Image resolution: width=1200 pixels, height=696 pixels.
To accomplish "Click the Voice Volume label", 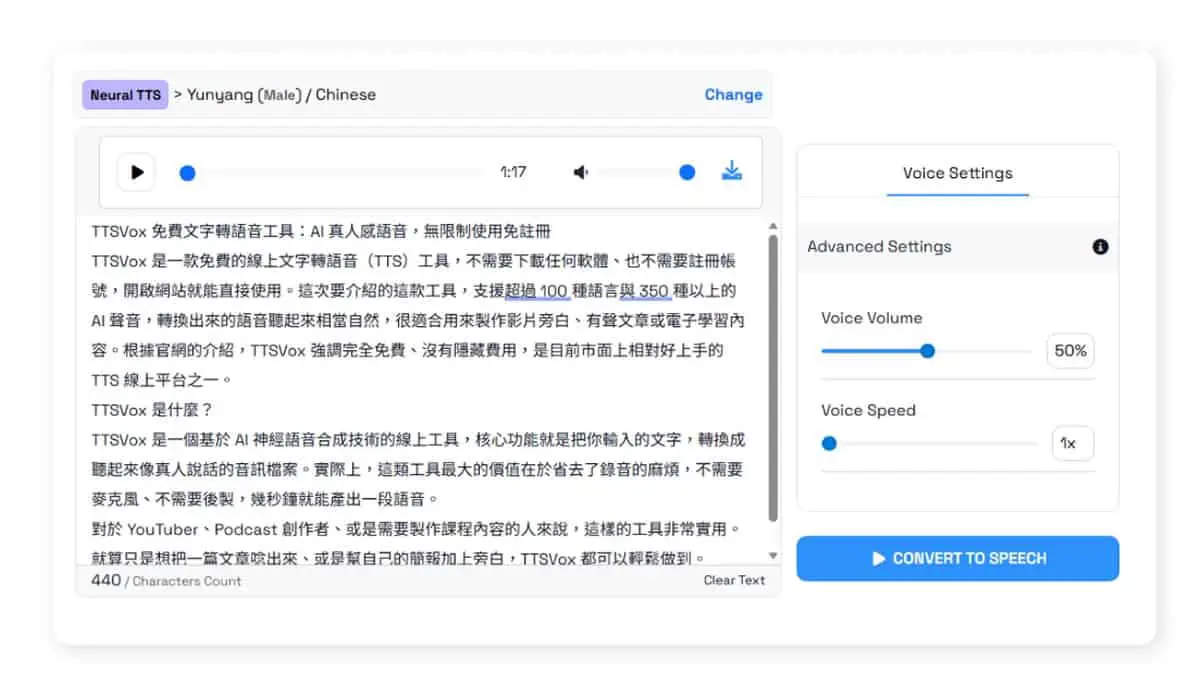I will (871, 318).
